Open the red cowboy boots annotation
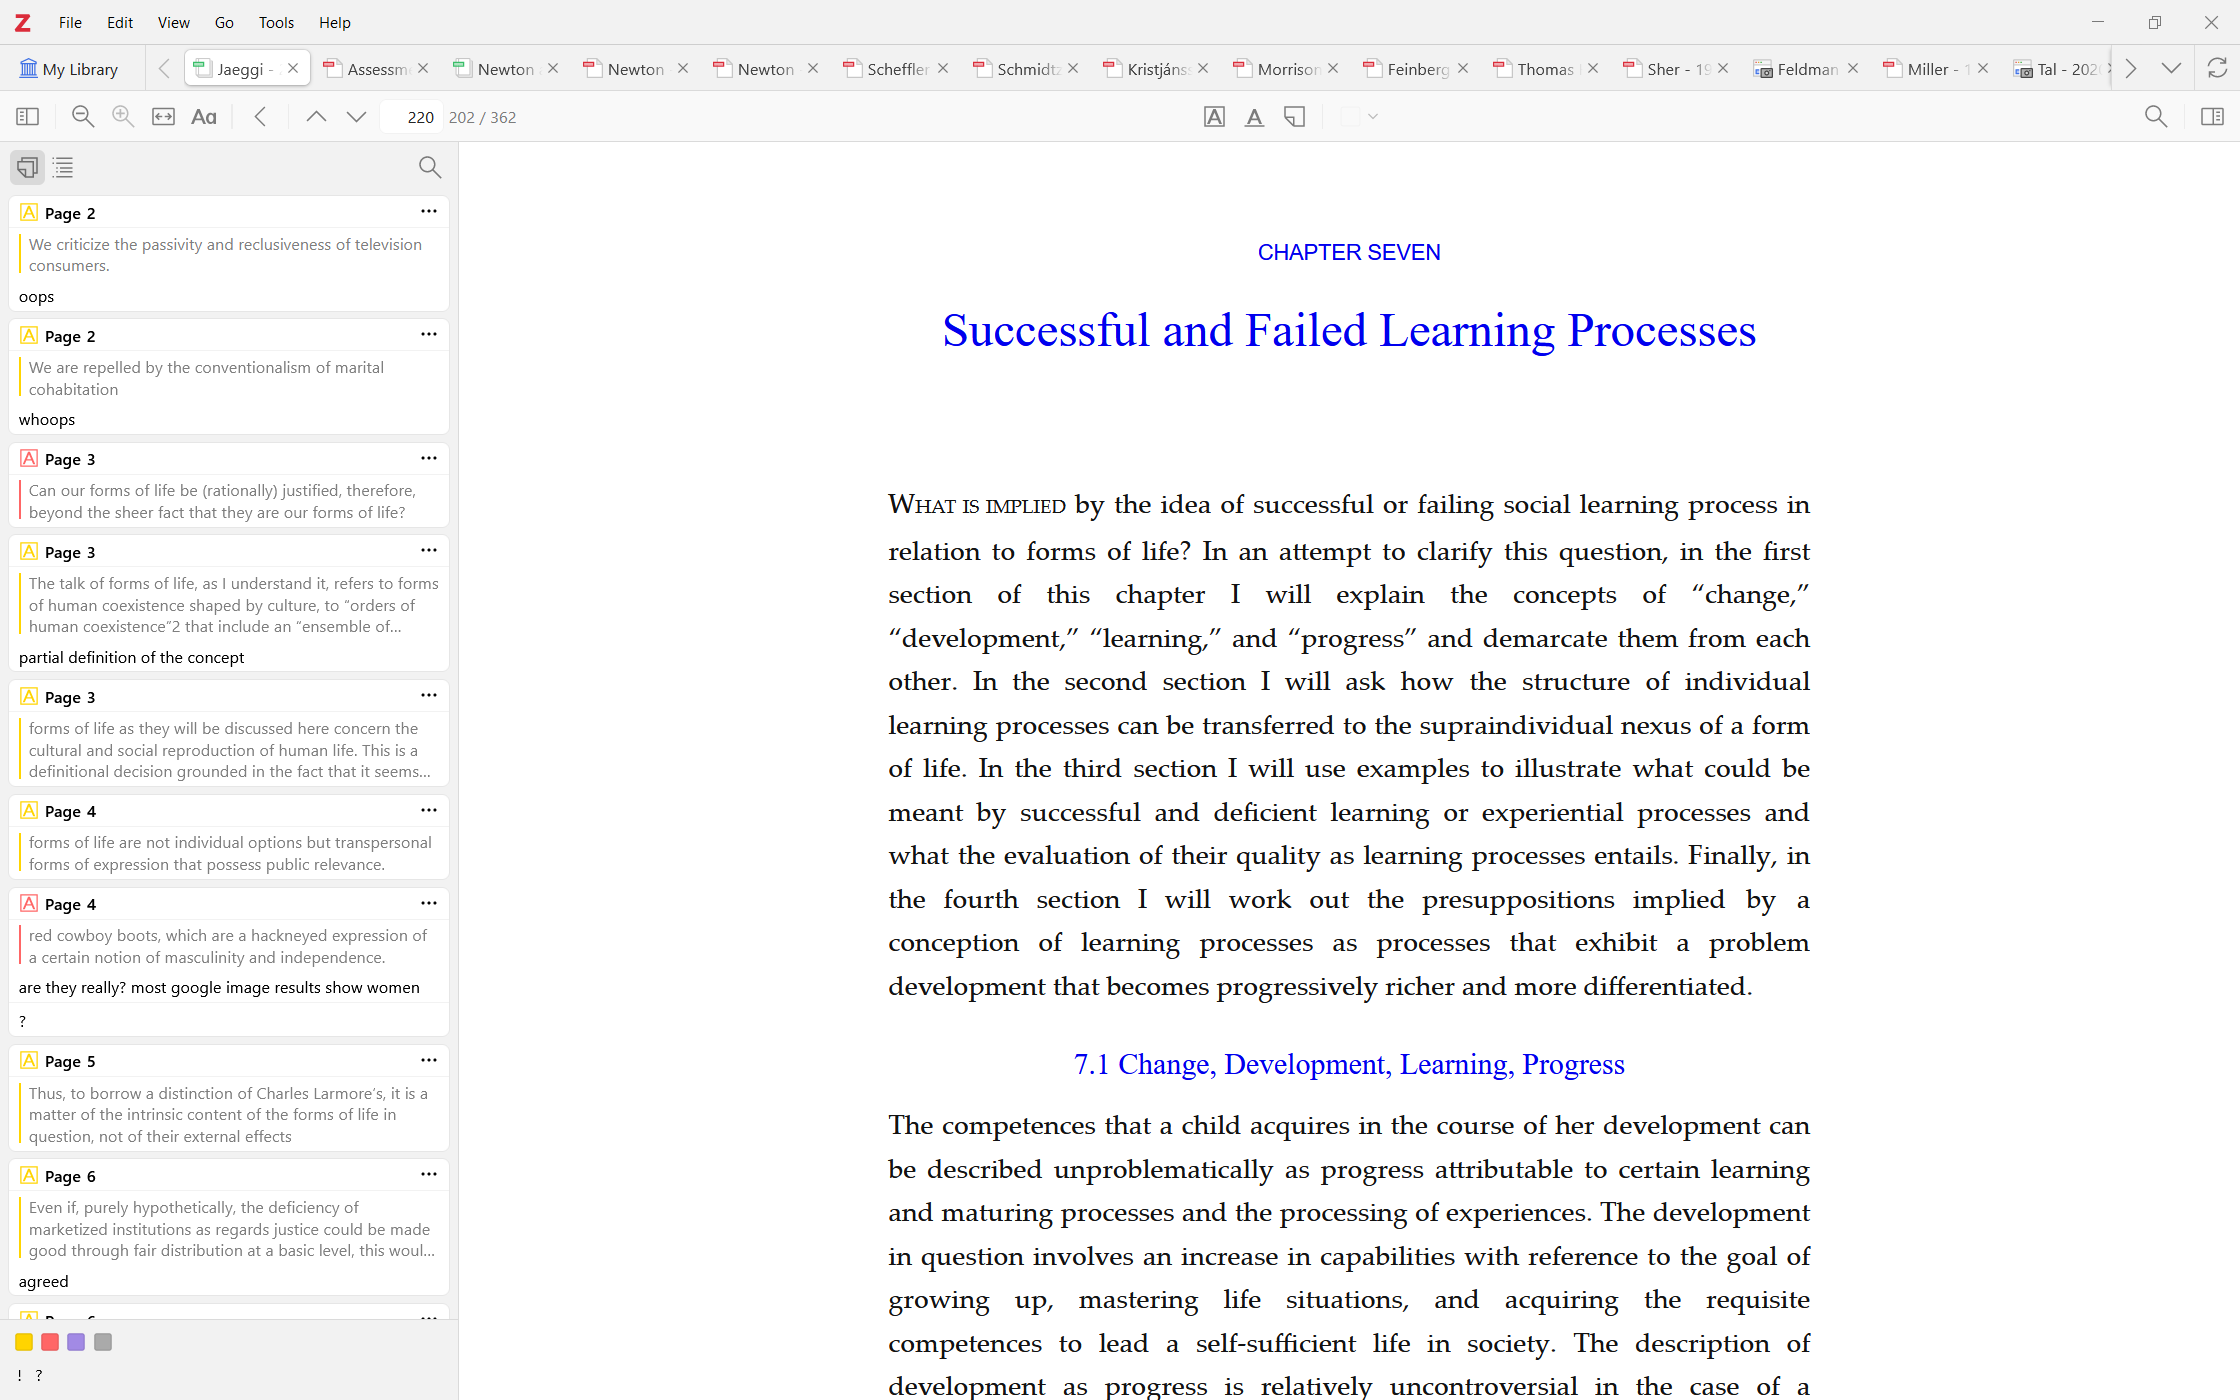This screenshot has height=1400, width=2240. [228, 946]
